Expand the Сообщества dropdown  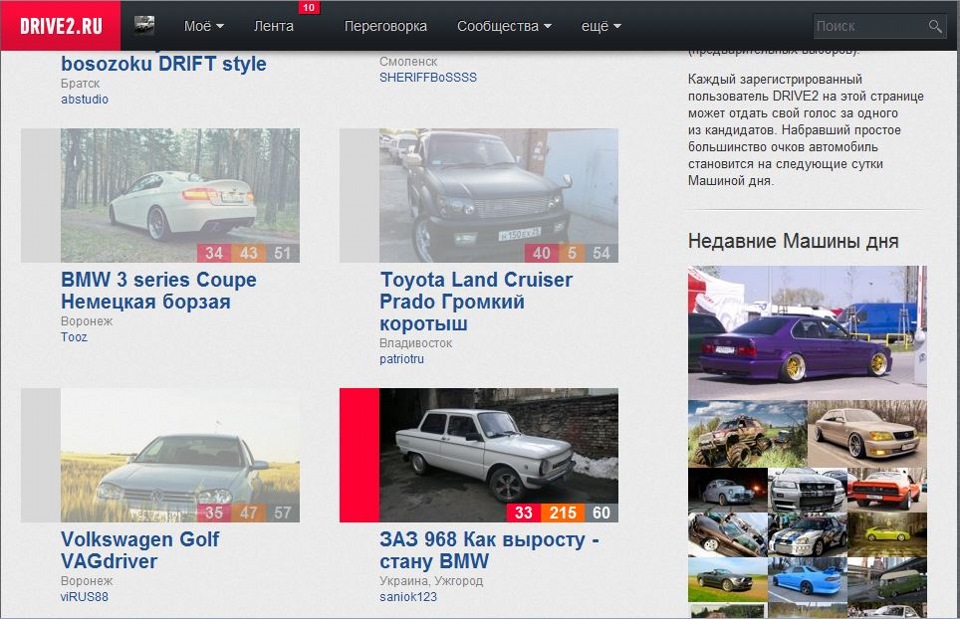coord(504,26)
